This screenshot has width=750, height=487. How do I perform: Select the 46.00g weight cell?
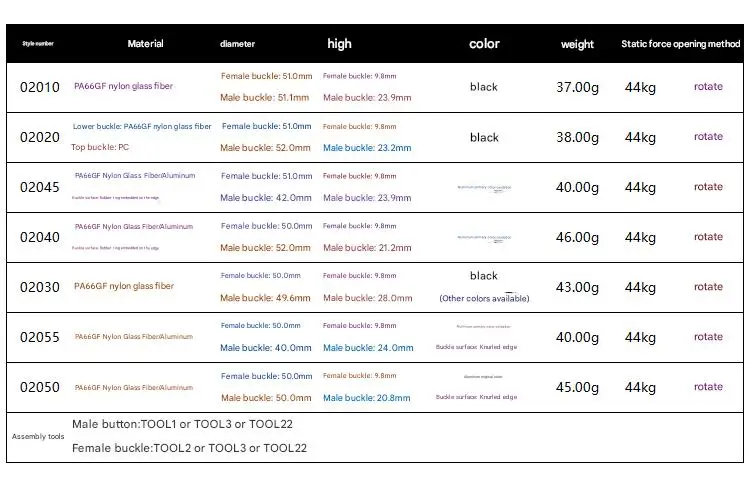point(577,237)
